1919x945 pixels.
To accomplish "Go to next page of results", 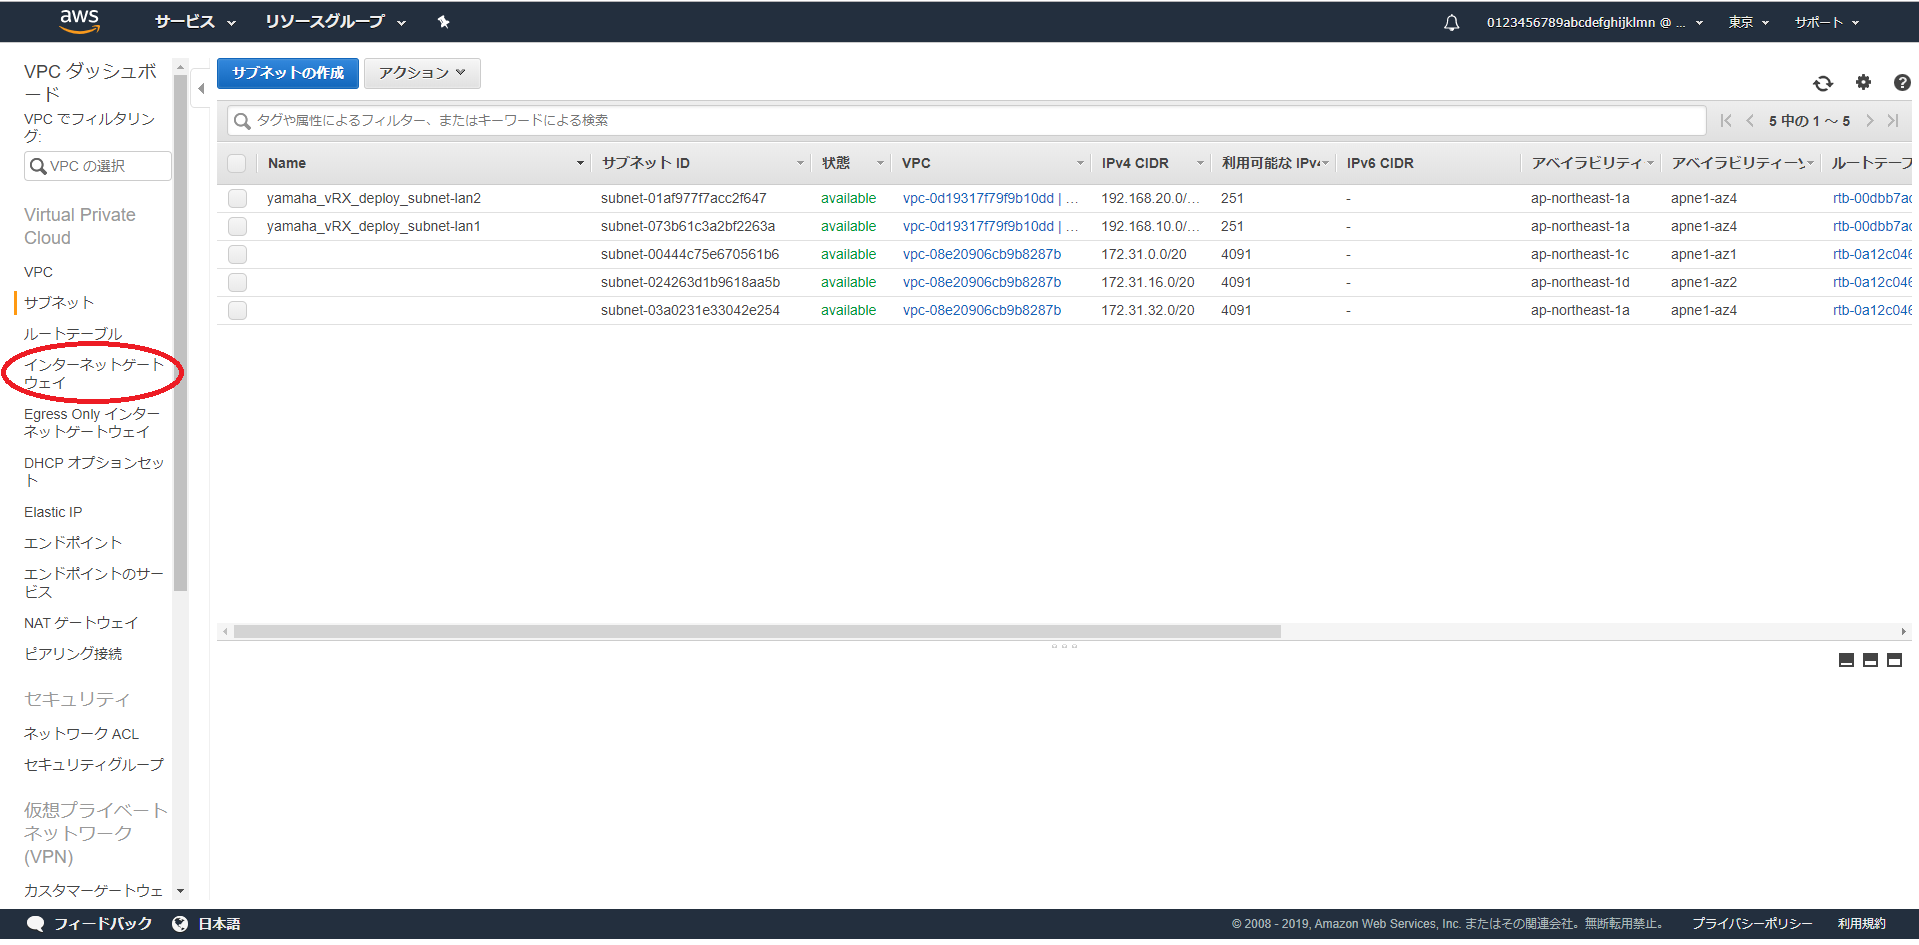I will [x=1869, y=121].
